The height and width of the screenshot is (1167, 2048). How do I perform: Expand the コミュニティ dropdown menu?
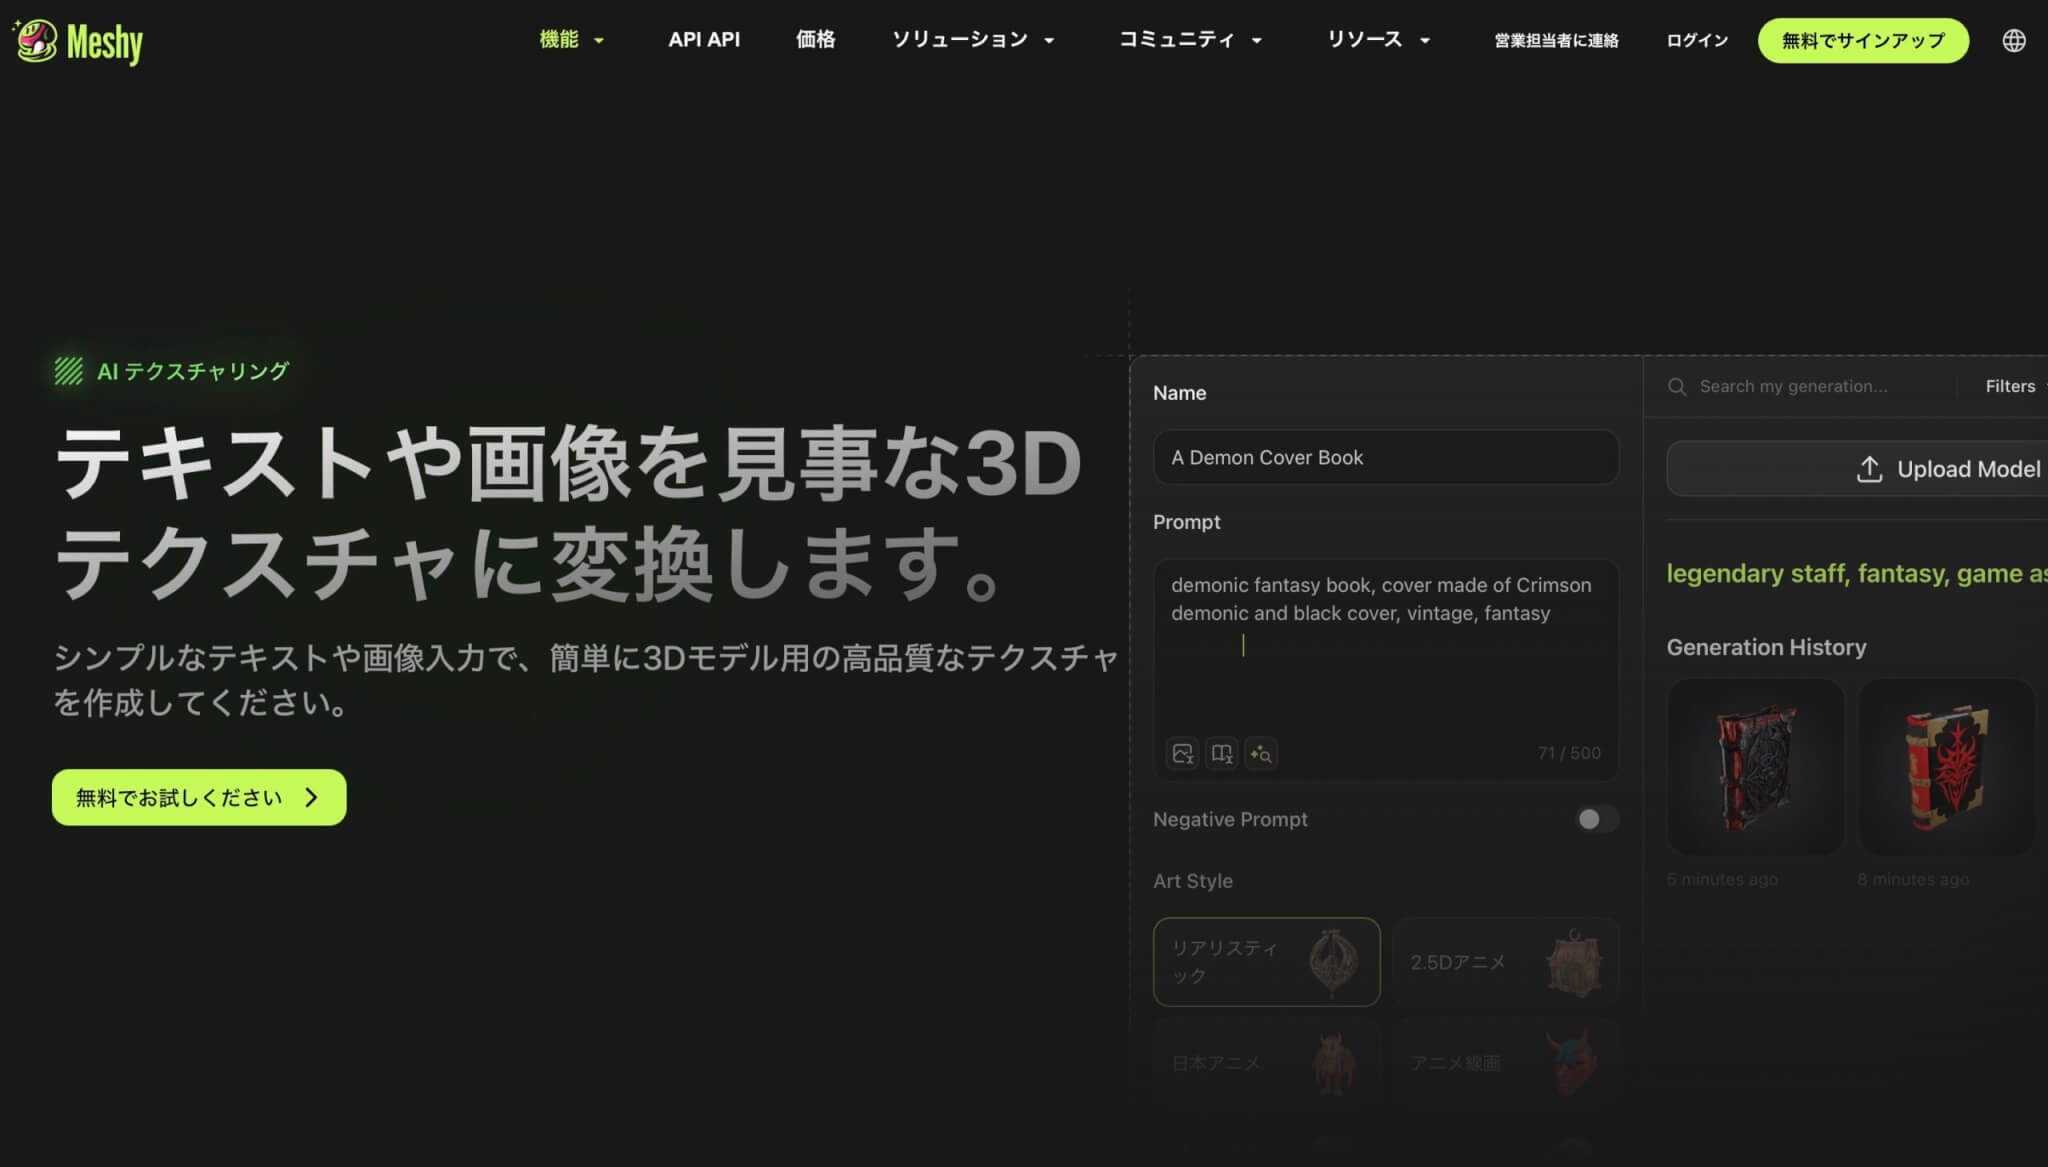point(1189,40)
